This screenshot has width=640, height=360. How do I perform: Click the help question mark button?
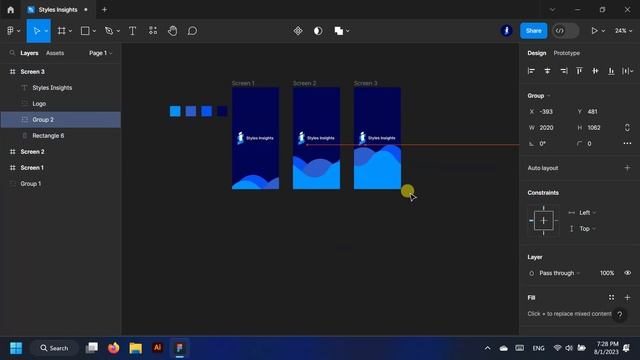[620, 314]
